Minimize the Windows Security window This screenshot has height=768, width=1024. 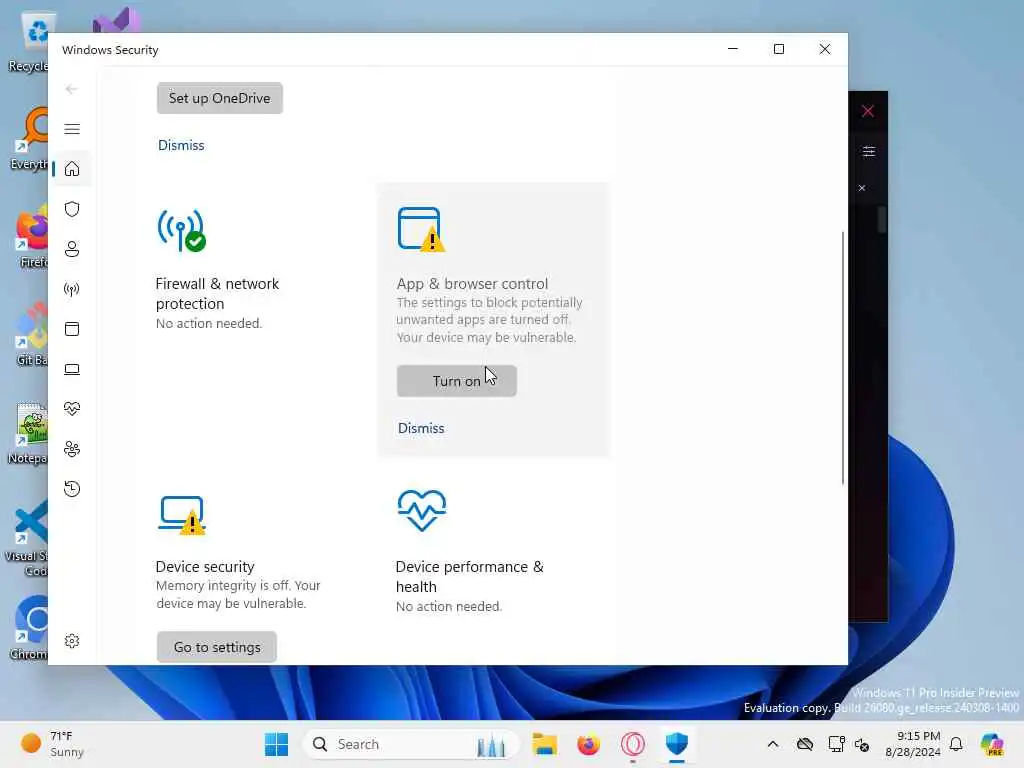(733, 49)
